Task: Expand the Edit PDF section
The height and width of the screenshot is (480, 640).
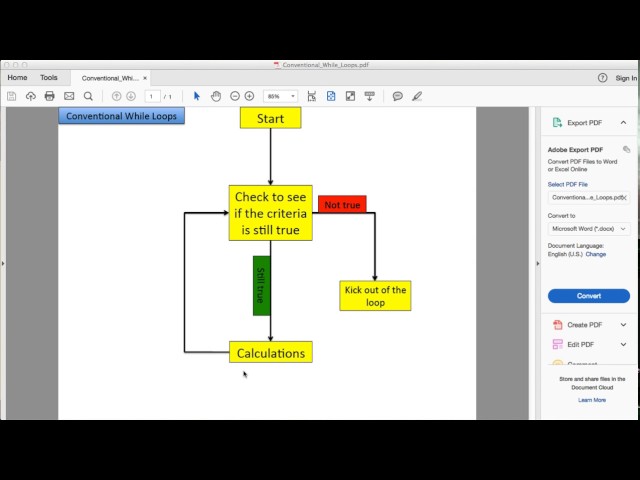Action: [x=623, y=344]
